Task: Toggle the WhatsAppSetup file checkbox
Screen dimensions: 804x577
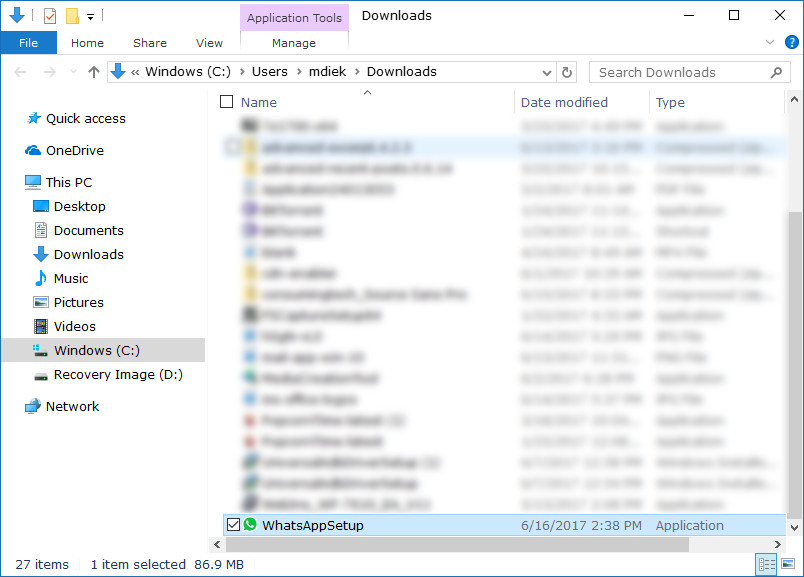Action: 235,524
